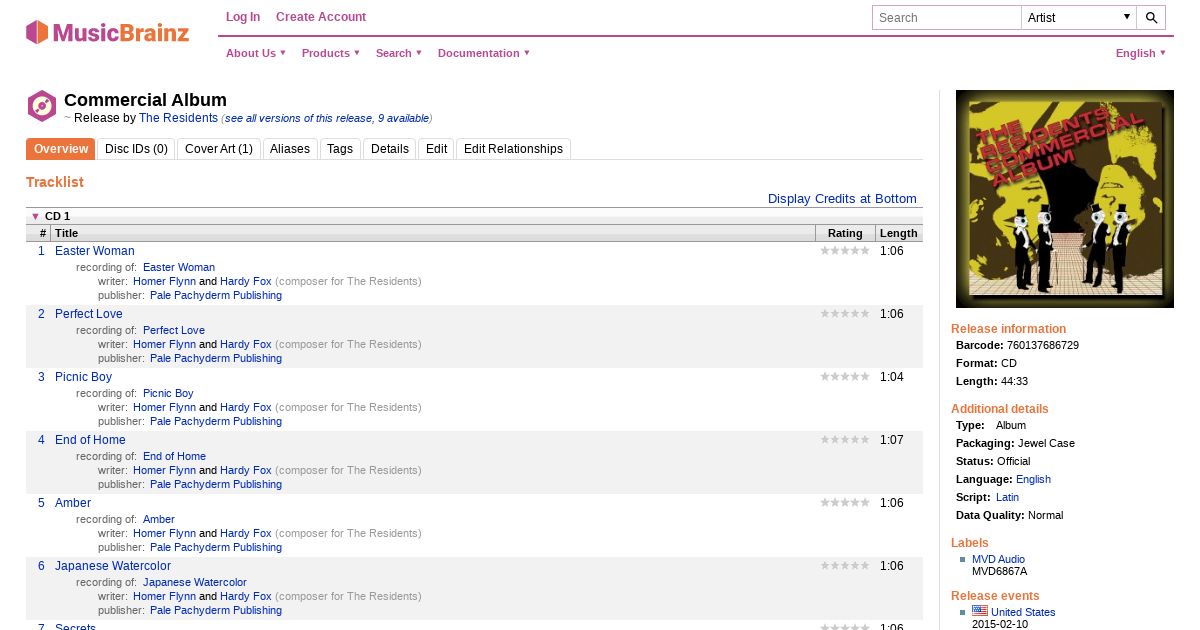This screenshot has width=1200, height=630.
Task: Open the Edit Relationships tab
Action: 513,149
